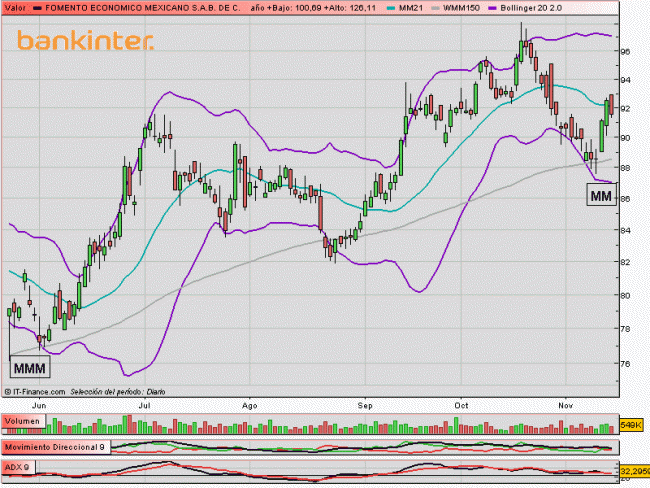Select the 'MM21' legend label

click(x=411, y=8)
